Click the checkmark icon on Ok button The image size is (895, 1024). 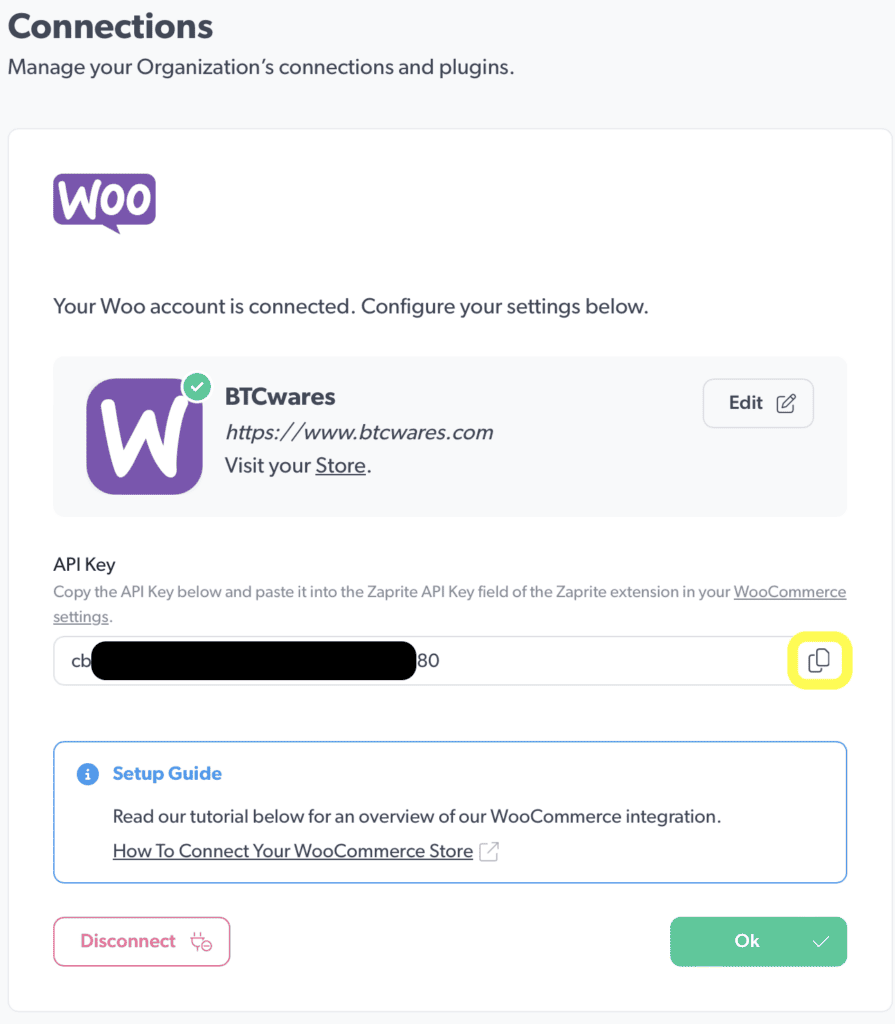(821, 942)
